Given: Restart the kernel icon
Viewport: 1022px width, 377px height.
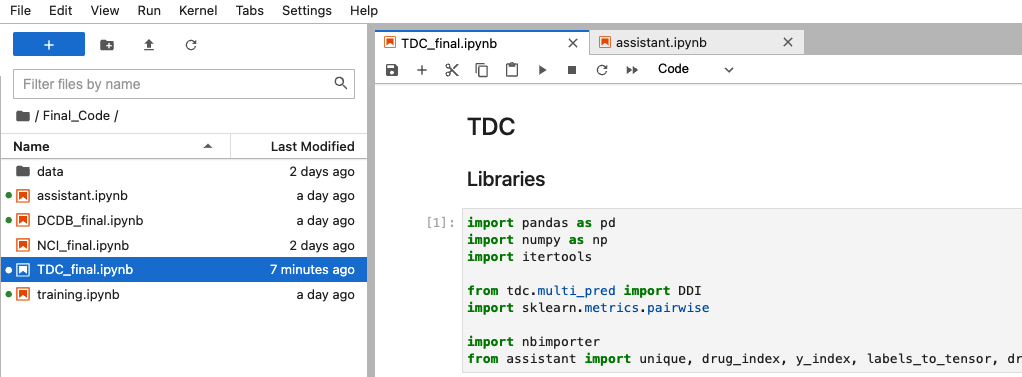Looking at the screenshot, I should coord(602,70).
